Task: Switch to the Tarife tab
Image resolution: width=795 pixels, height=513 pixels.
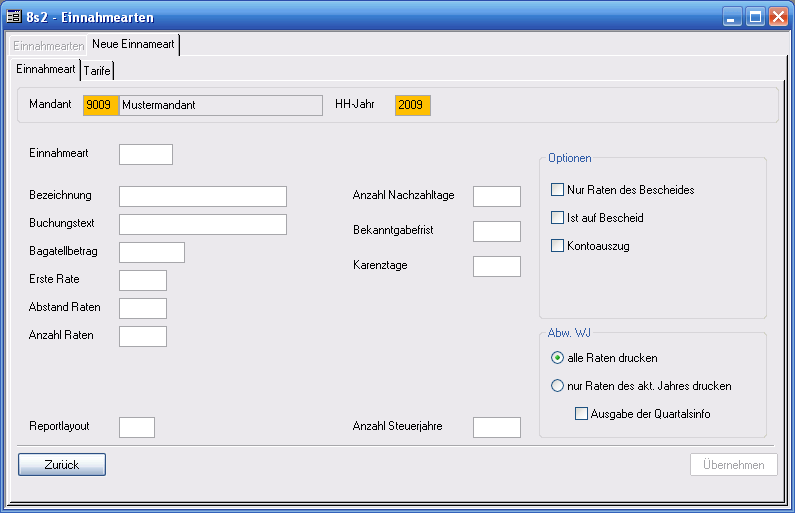Action: click(98, 70)
